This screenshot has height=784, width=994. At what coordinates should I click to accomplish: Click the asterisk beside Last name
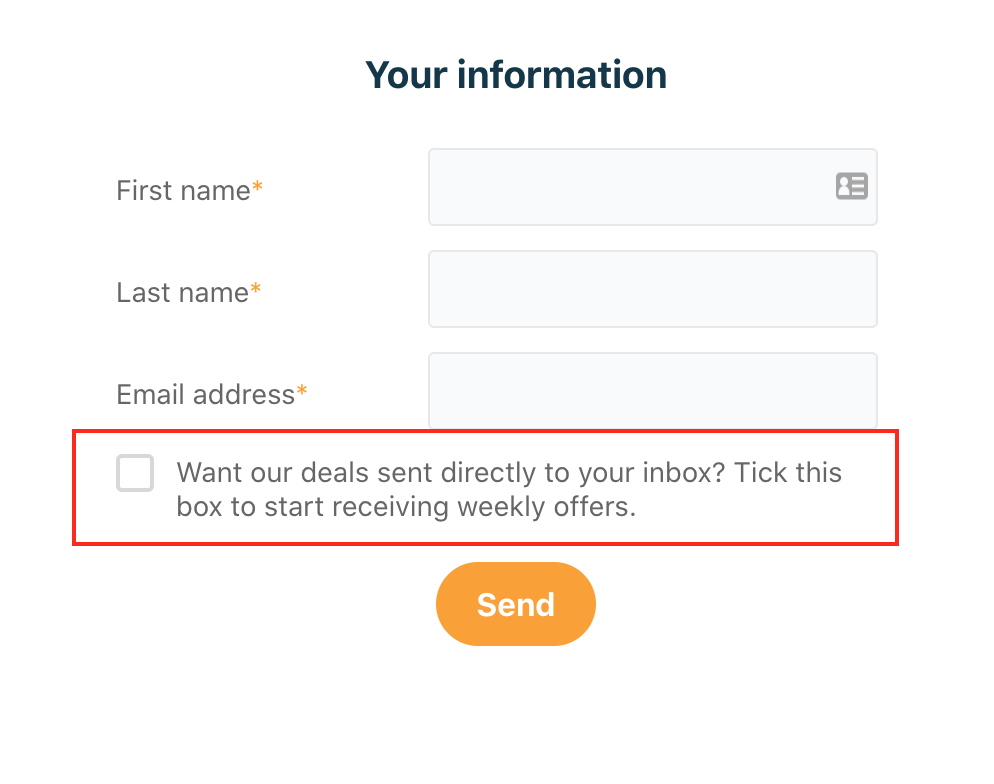point(255,288)
